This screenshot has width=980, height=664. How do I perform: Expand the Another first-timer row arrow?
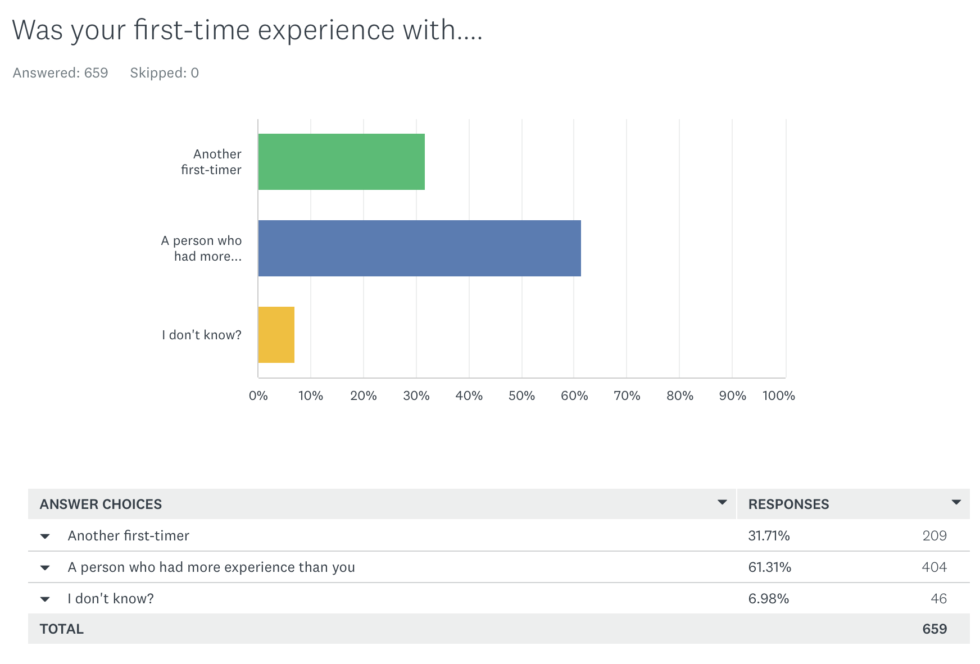45,536
